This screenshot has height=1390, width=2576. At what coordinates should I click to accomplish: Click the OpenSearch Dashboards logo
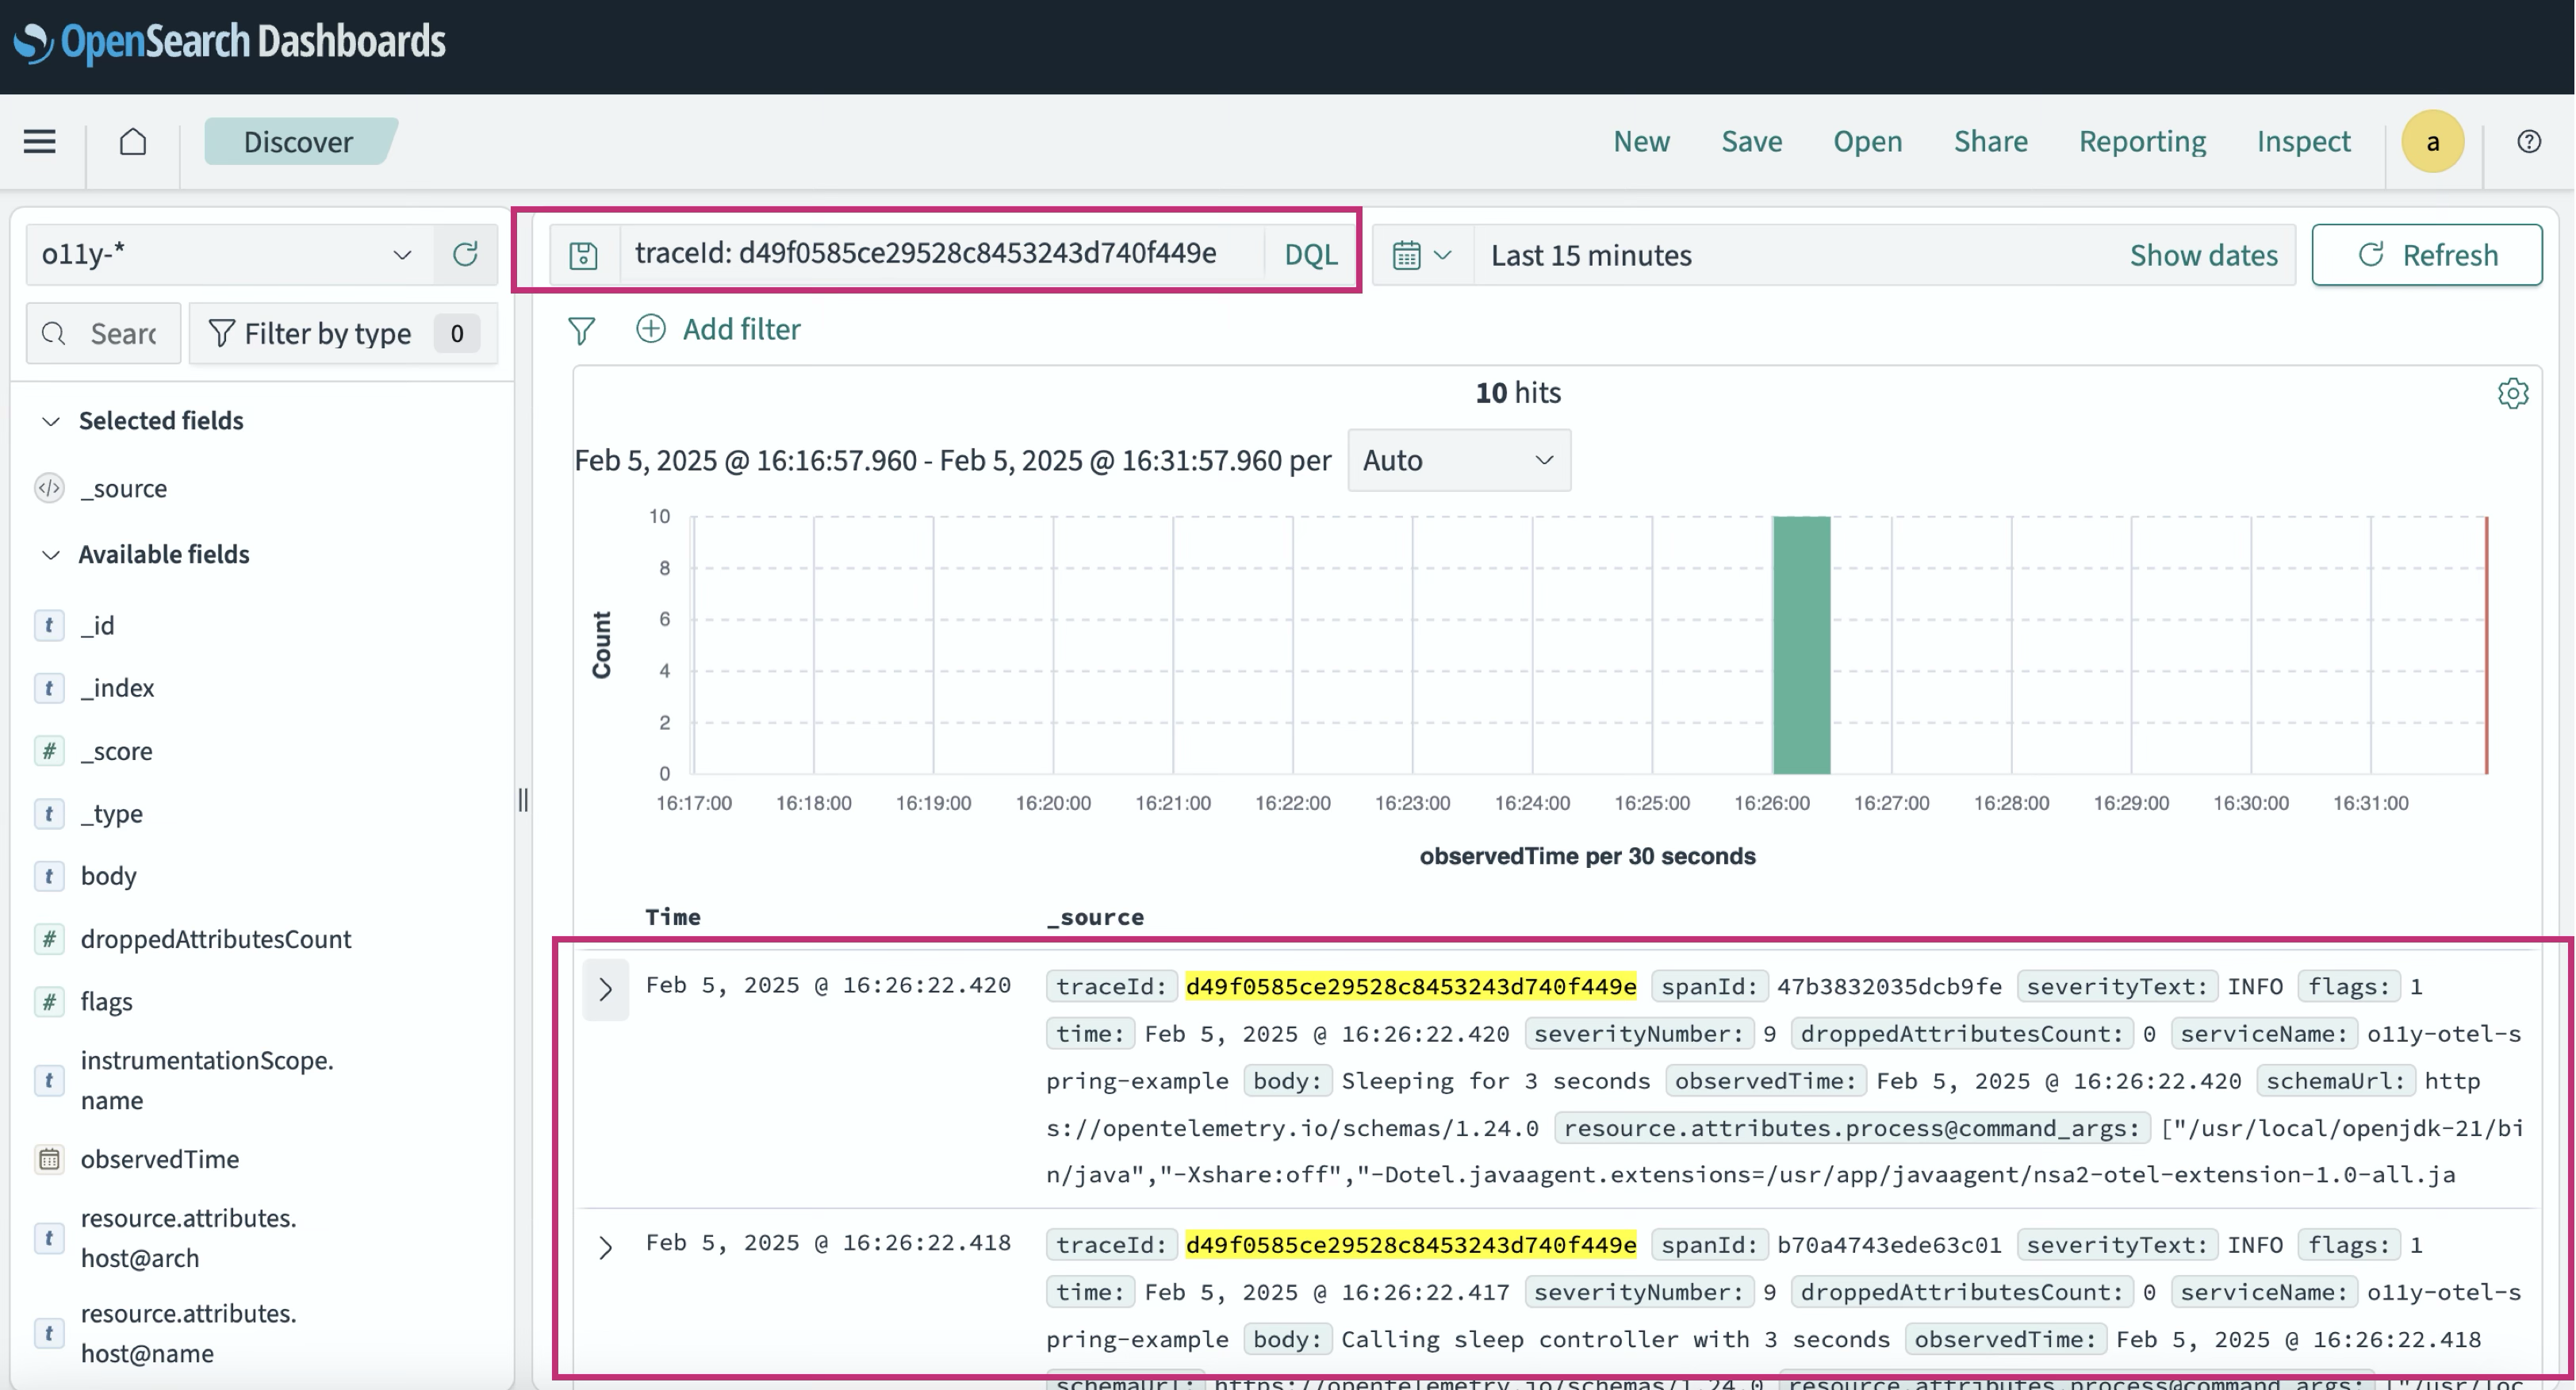point(229,41)
